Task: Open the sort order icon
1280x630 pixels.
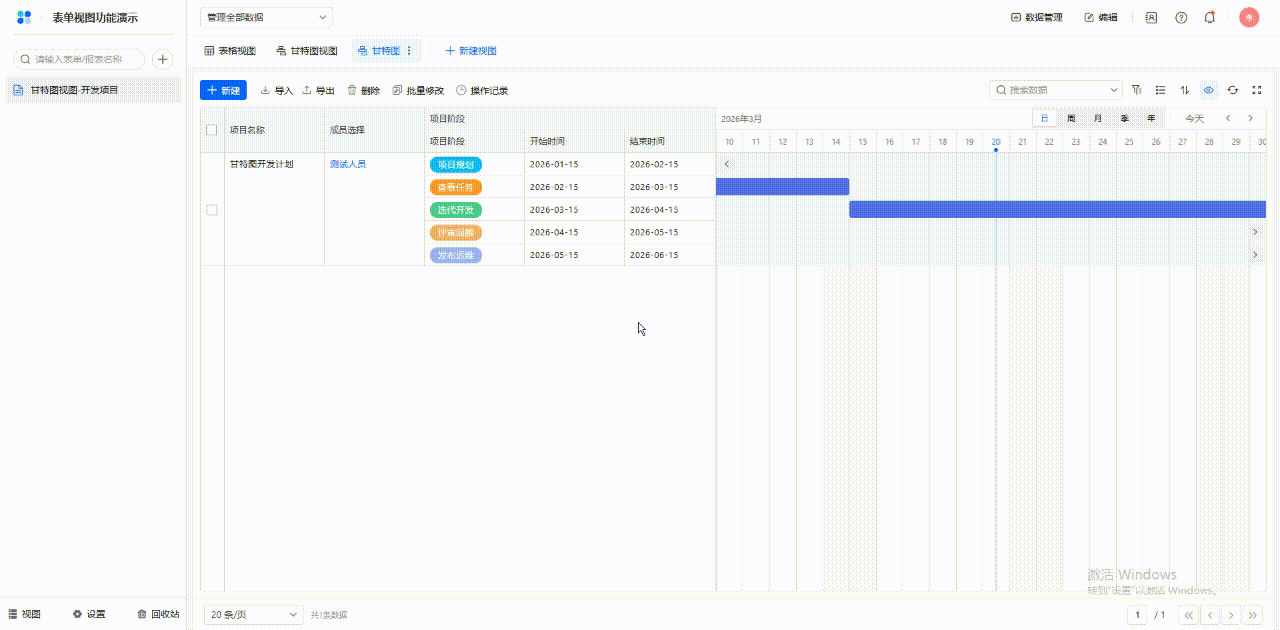Action: [x=1185, y=90]
